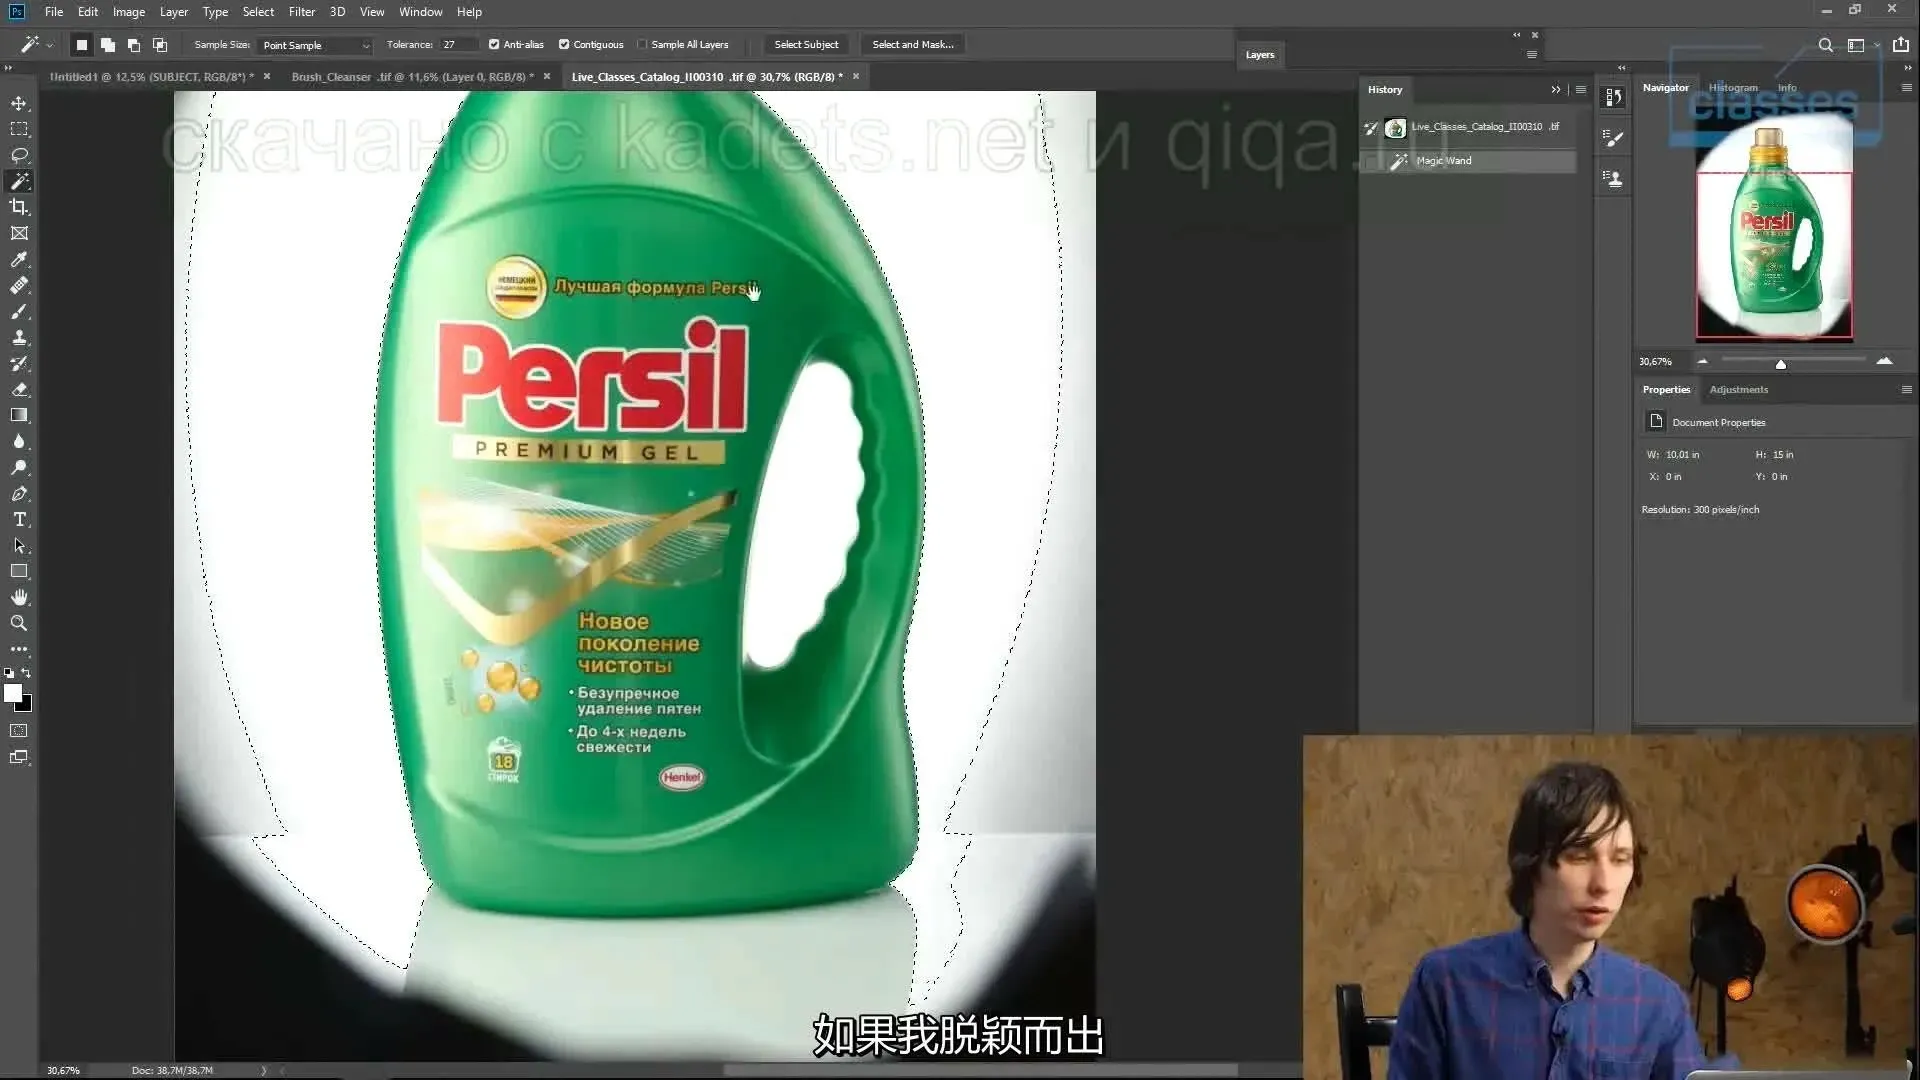The width and height of the screenshot is (1920, 1080).
Task: Click the Navigator zoom slider handle
Action: (x=1781, y=364)
